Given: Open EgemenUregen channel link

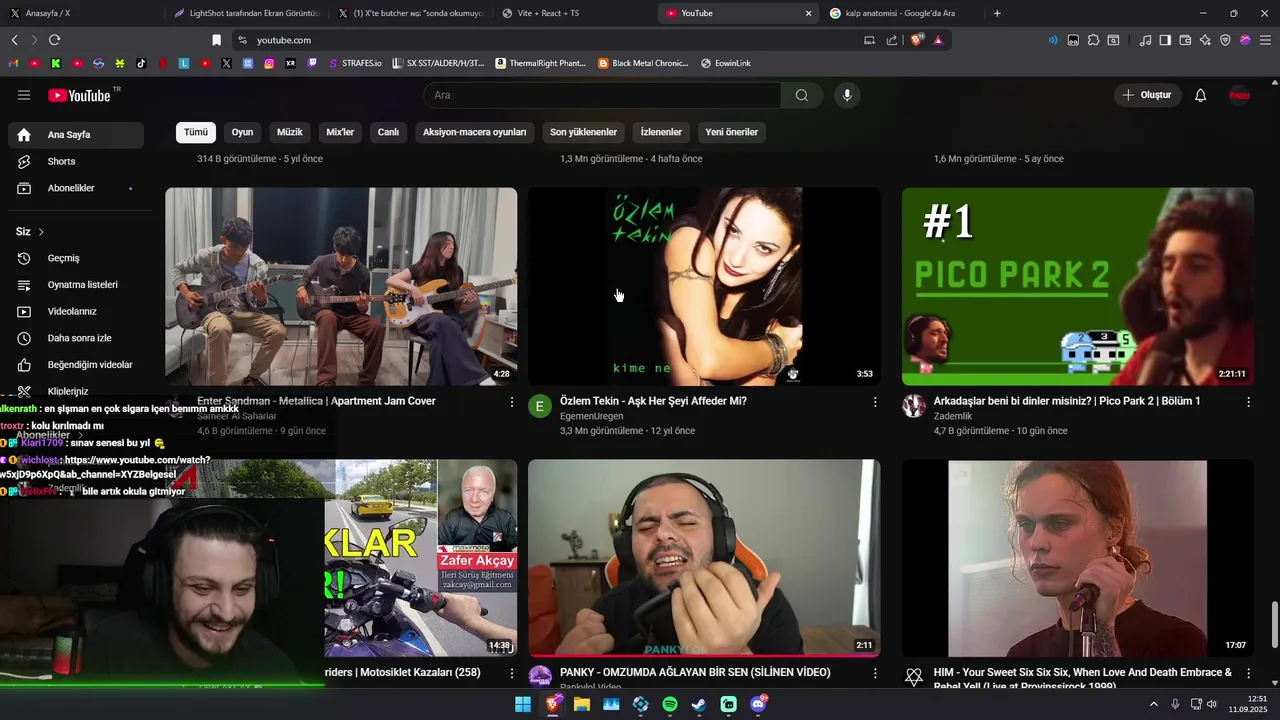Looking at the screenshot, I should point(591,416).
